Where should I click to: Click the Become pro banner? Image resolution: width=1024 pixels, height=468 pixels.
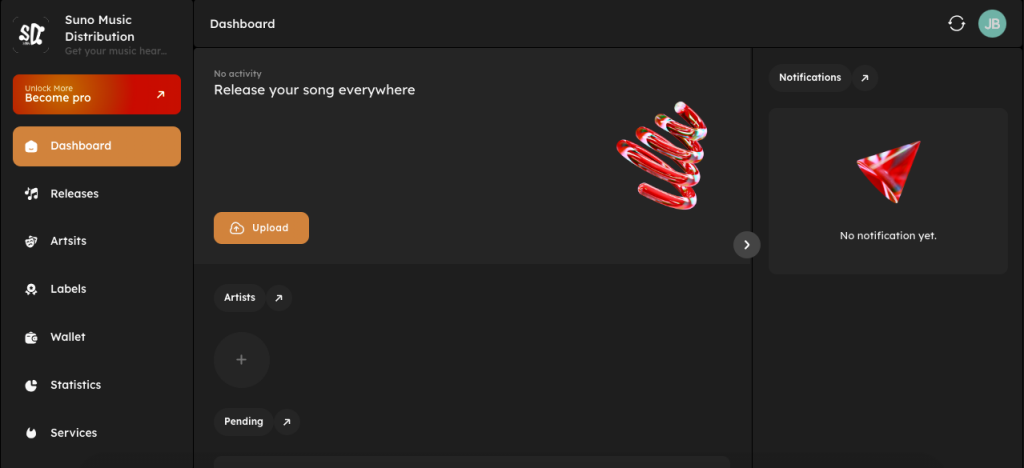[x=97, y=95]
